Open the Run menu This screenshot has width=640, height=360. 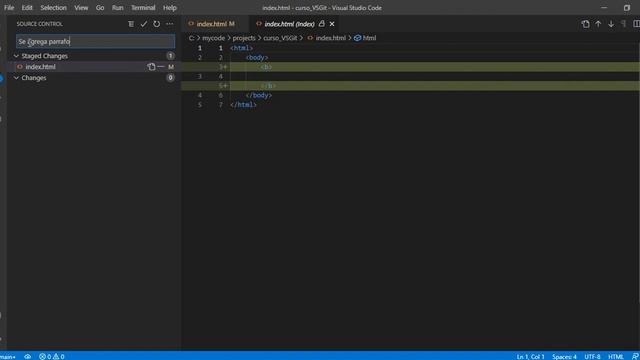[118, 8]
